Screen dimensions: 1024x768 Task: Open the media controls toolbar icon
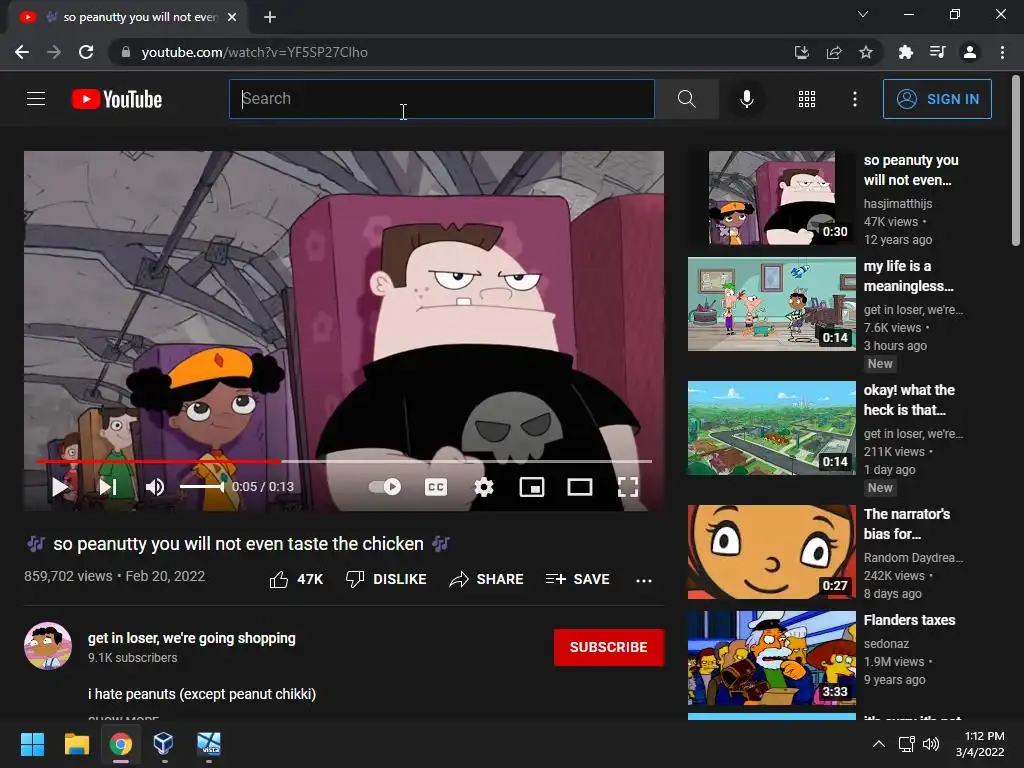tap(938, 52)
